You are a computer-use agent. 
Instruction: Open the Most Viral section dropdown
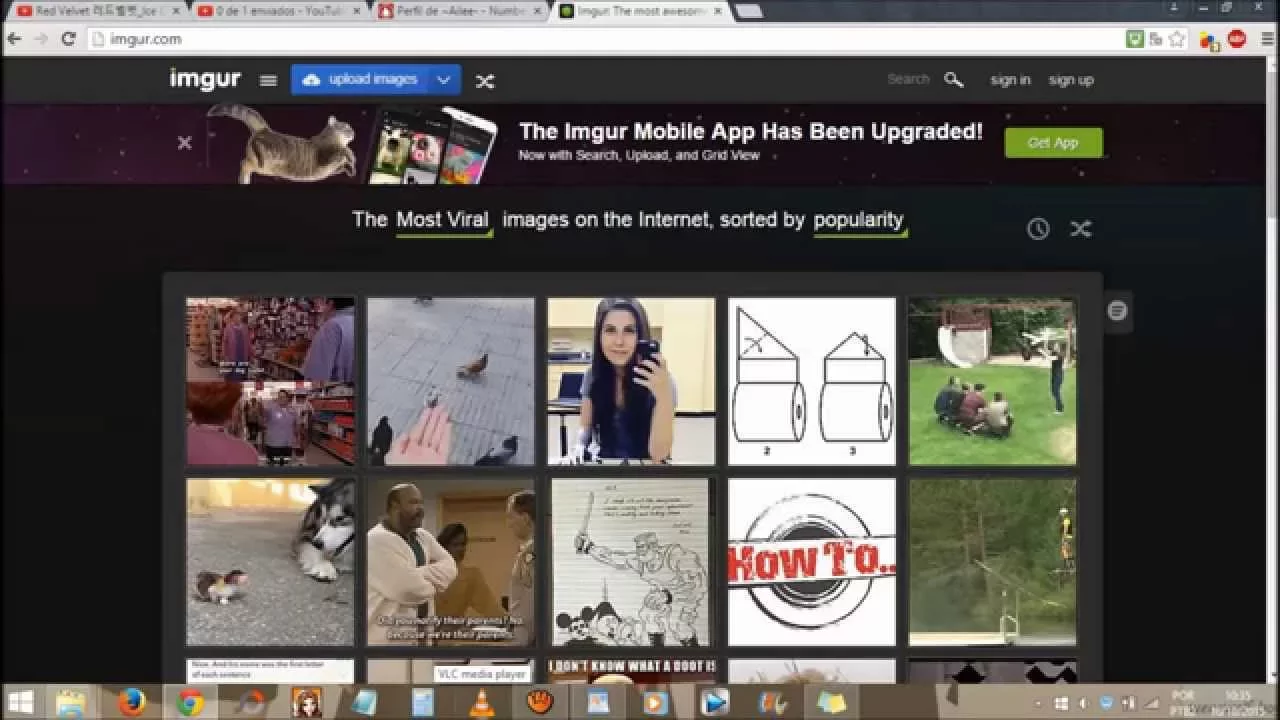[442, 221]
